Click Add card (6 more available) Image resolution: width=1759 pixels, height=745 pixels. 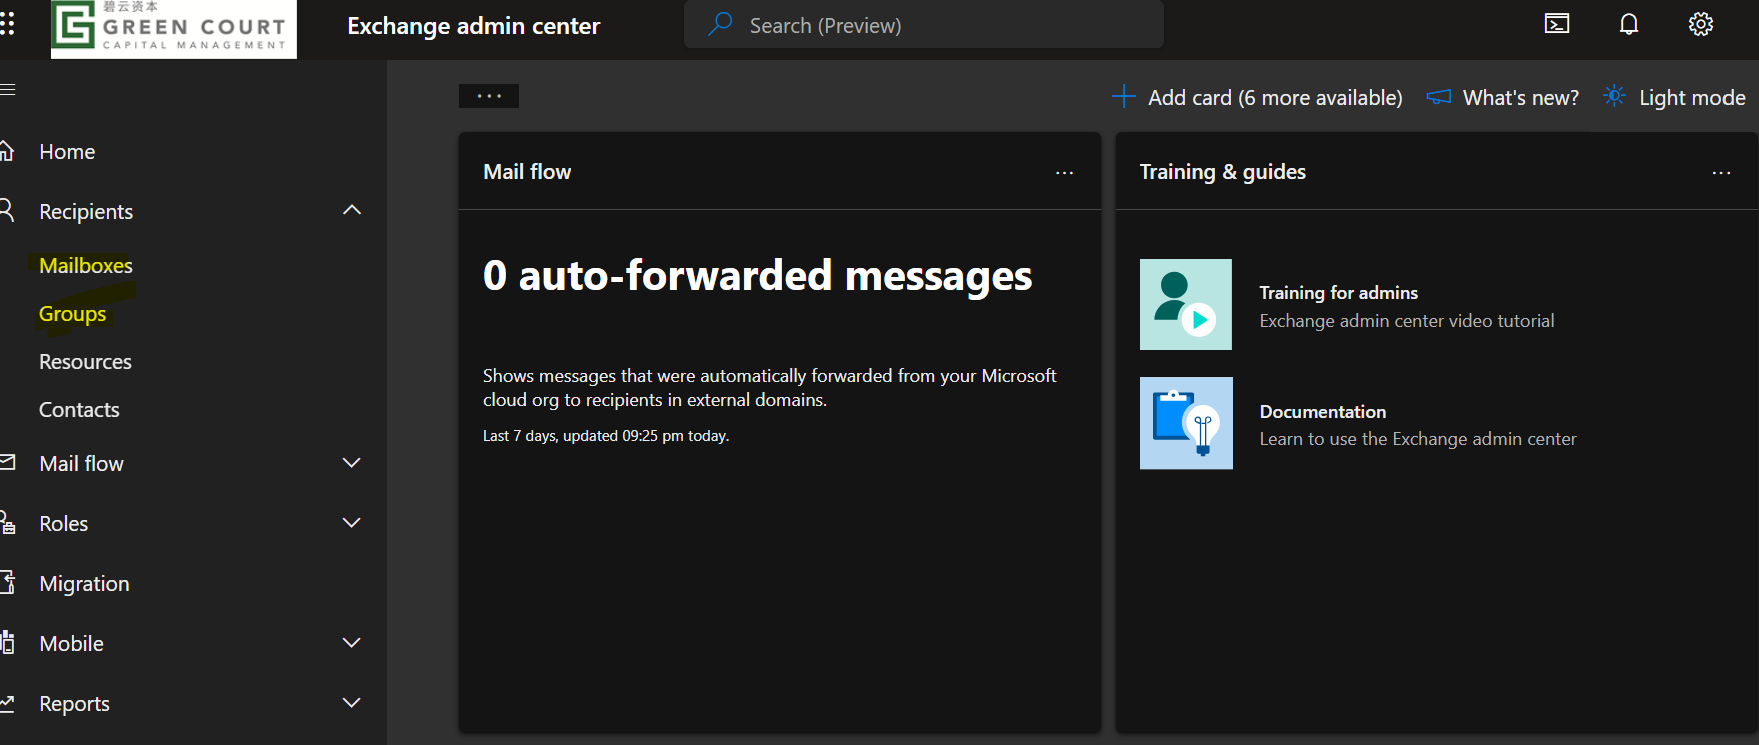1257,97
